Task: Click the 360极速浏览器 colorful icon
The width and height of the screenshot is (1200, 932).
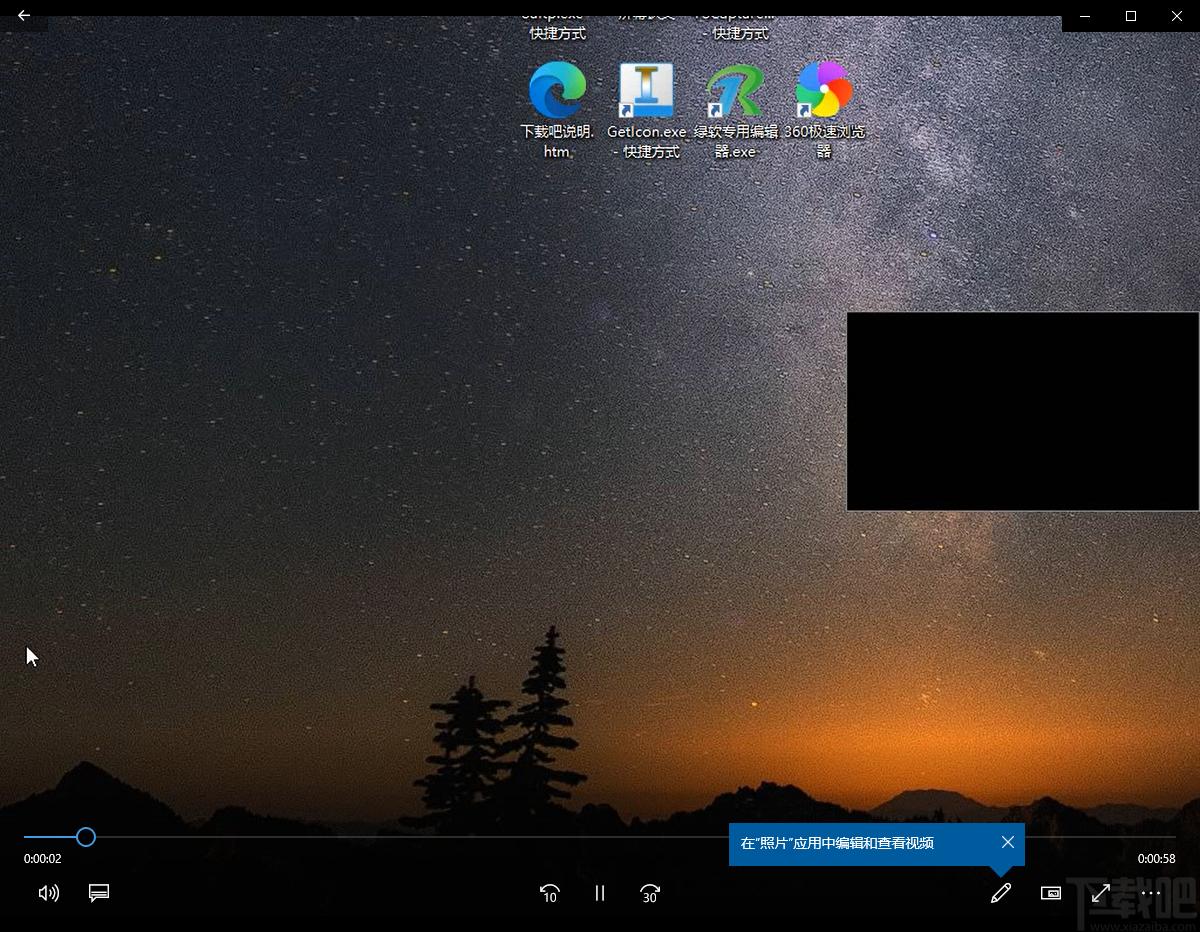Action: [x=824, y=90]
